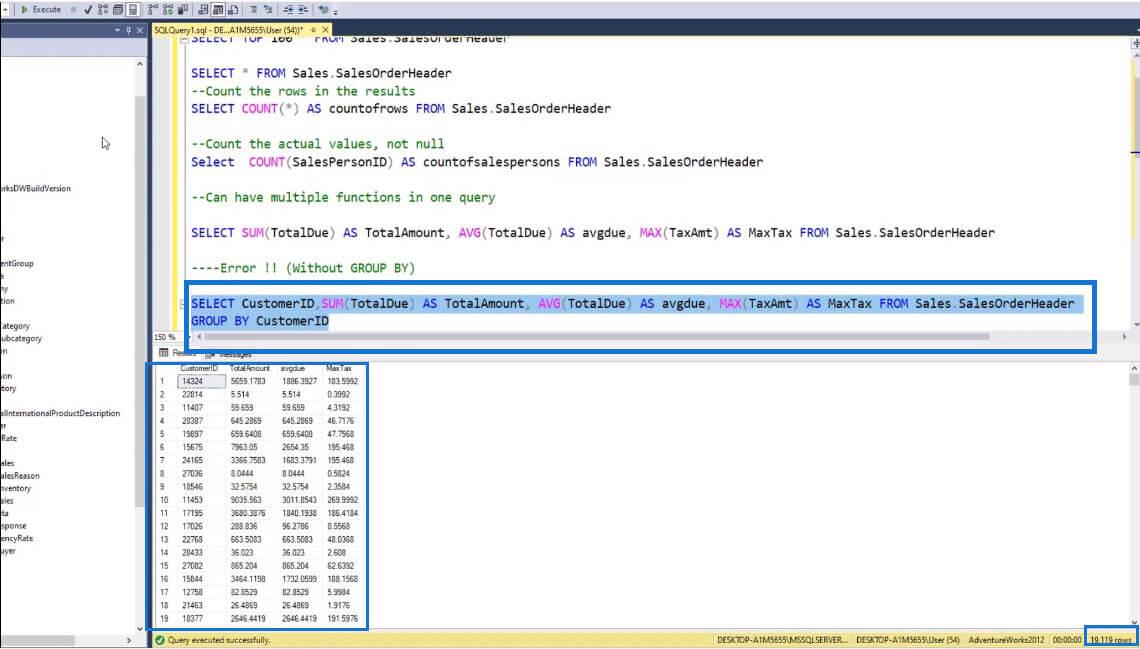Select the Results to Text icon

click(x=202, y=9)
